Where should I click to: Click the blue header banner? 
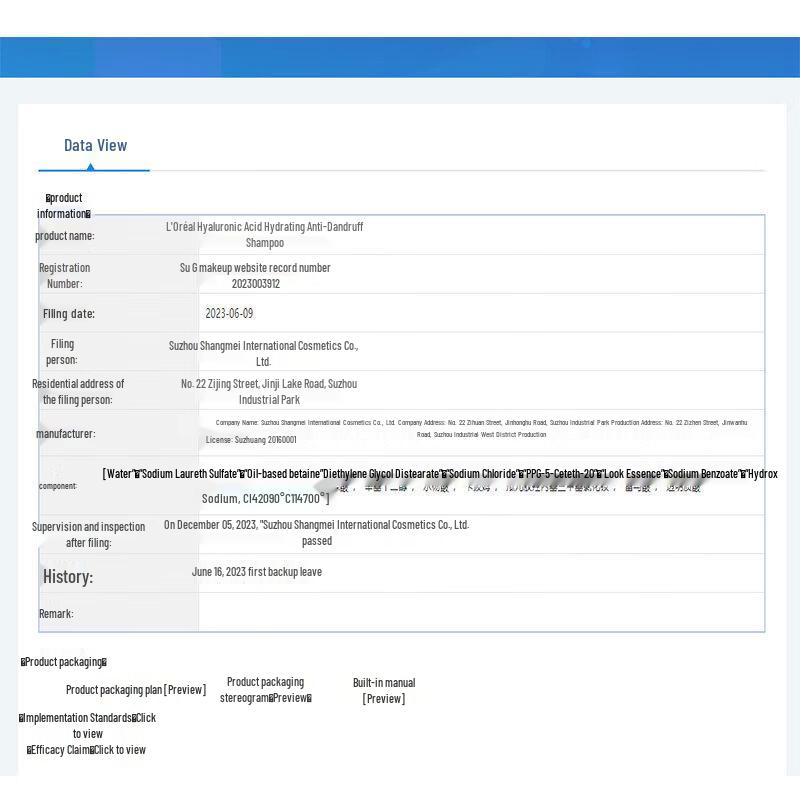tap(400, 57)
